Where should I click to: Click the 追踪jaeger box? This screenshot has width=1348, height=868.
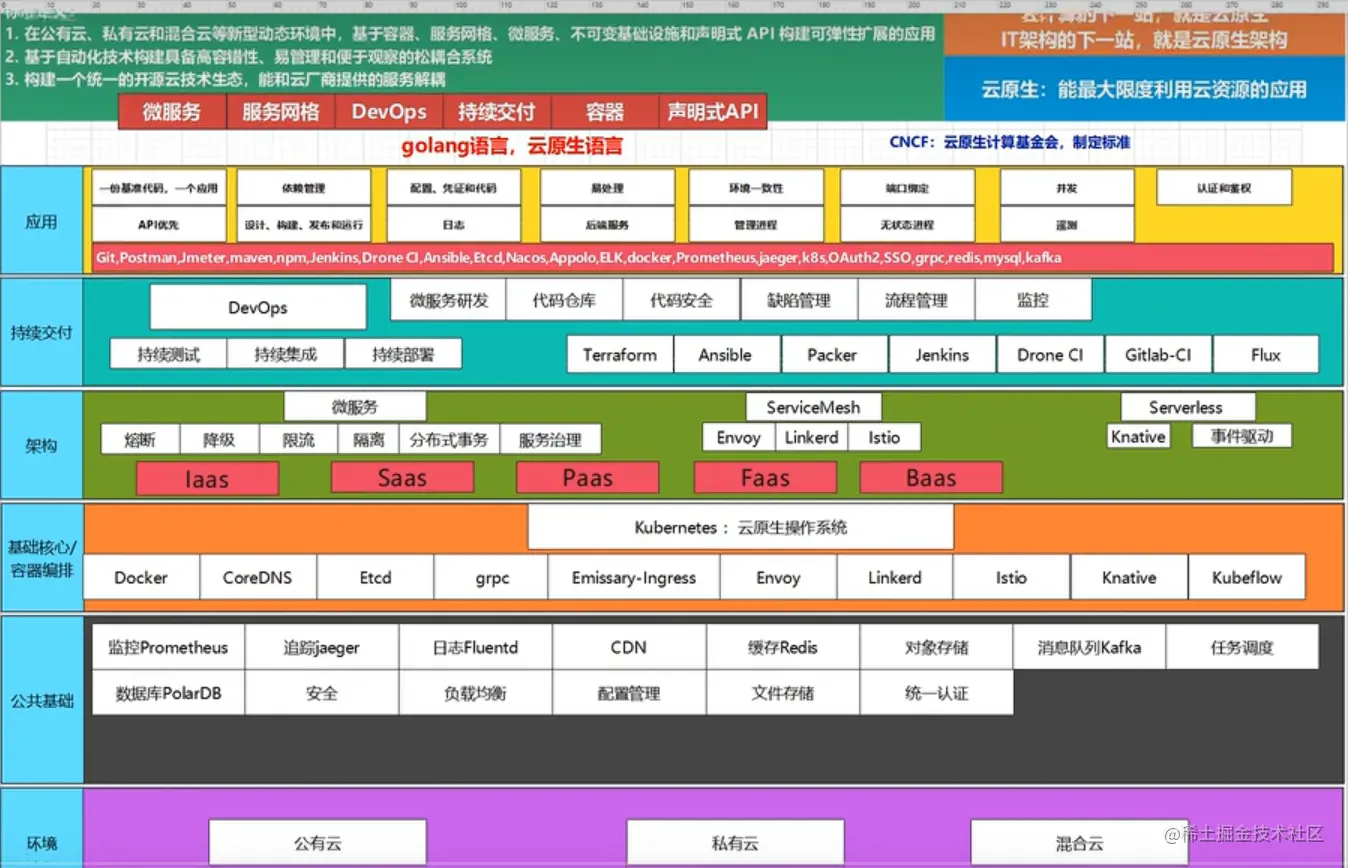(x=322, y=647)
